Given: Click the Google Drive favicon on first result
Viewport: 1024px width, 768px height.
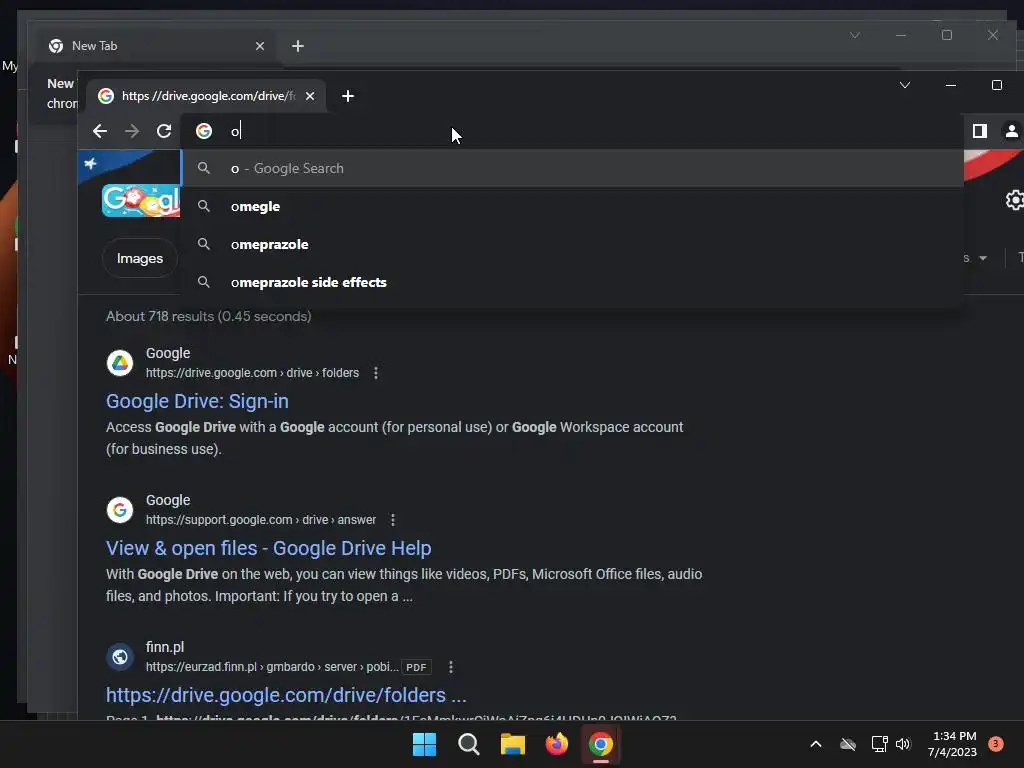Looking at the screenshot, I should click(x=120, y=362).
